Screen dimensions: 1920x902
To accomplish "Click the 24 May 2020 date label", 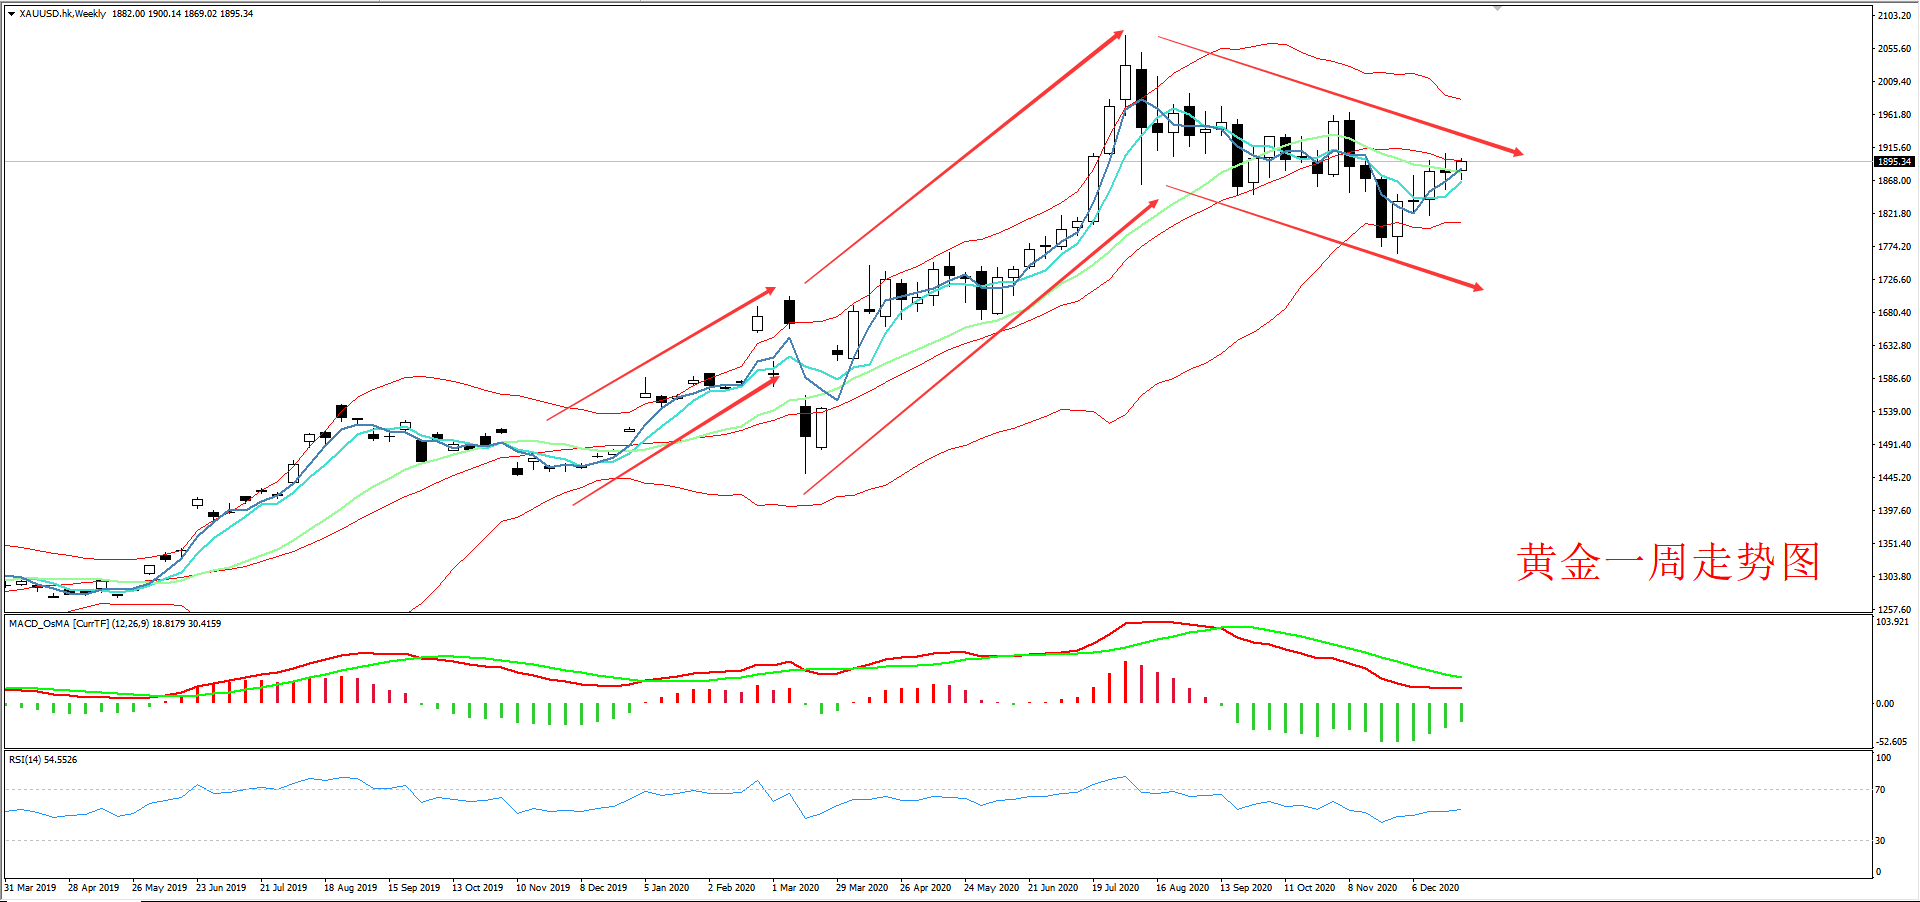I will [x=991, y=887].
